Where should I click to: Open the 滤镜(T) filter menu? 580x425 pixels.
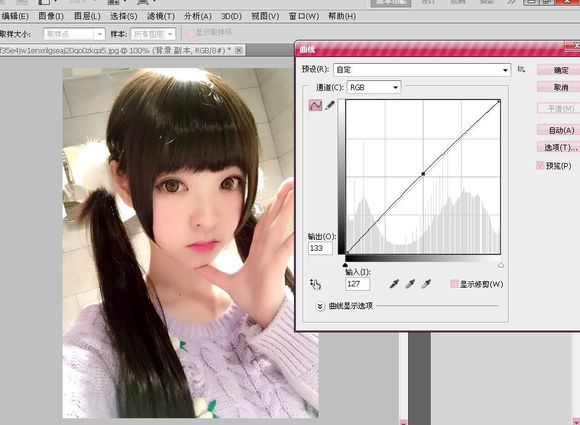[161, 16]
